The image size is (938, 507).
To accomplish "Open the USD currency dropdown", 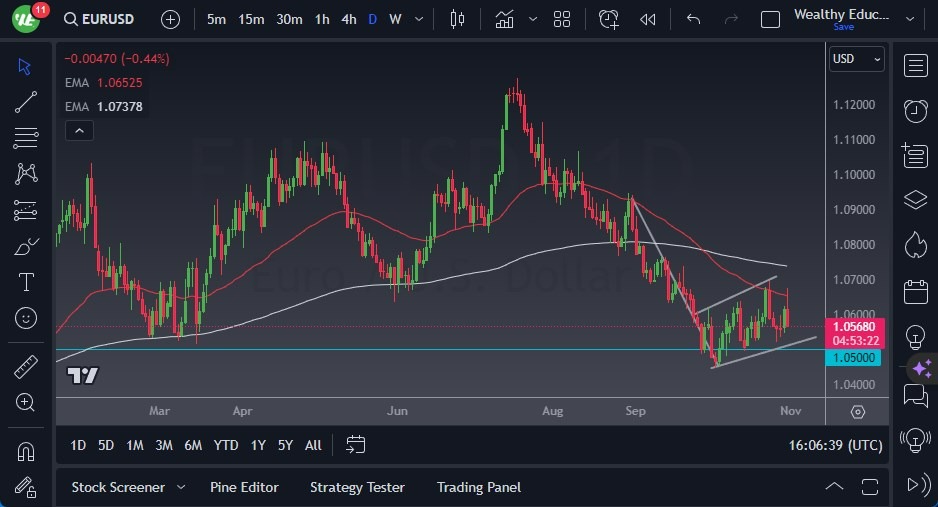I will click(x=857, y=59).
